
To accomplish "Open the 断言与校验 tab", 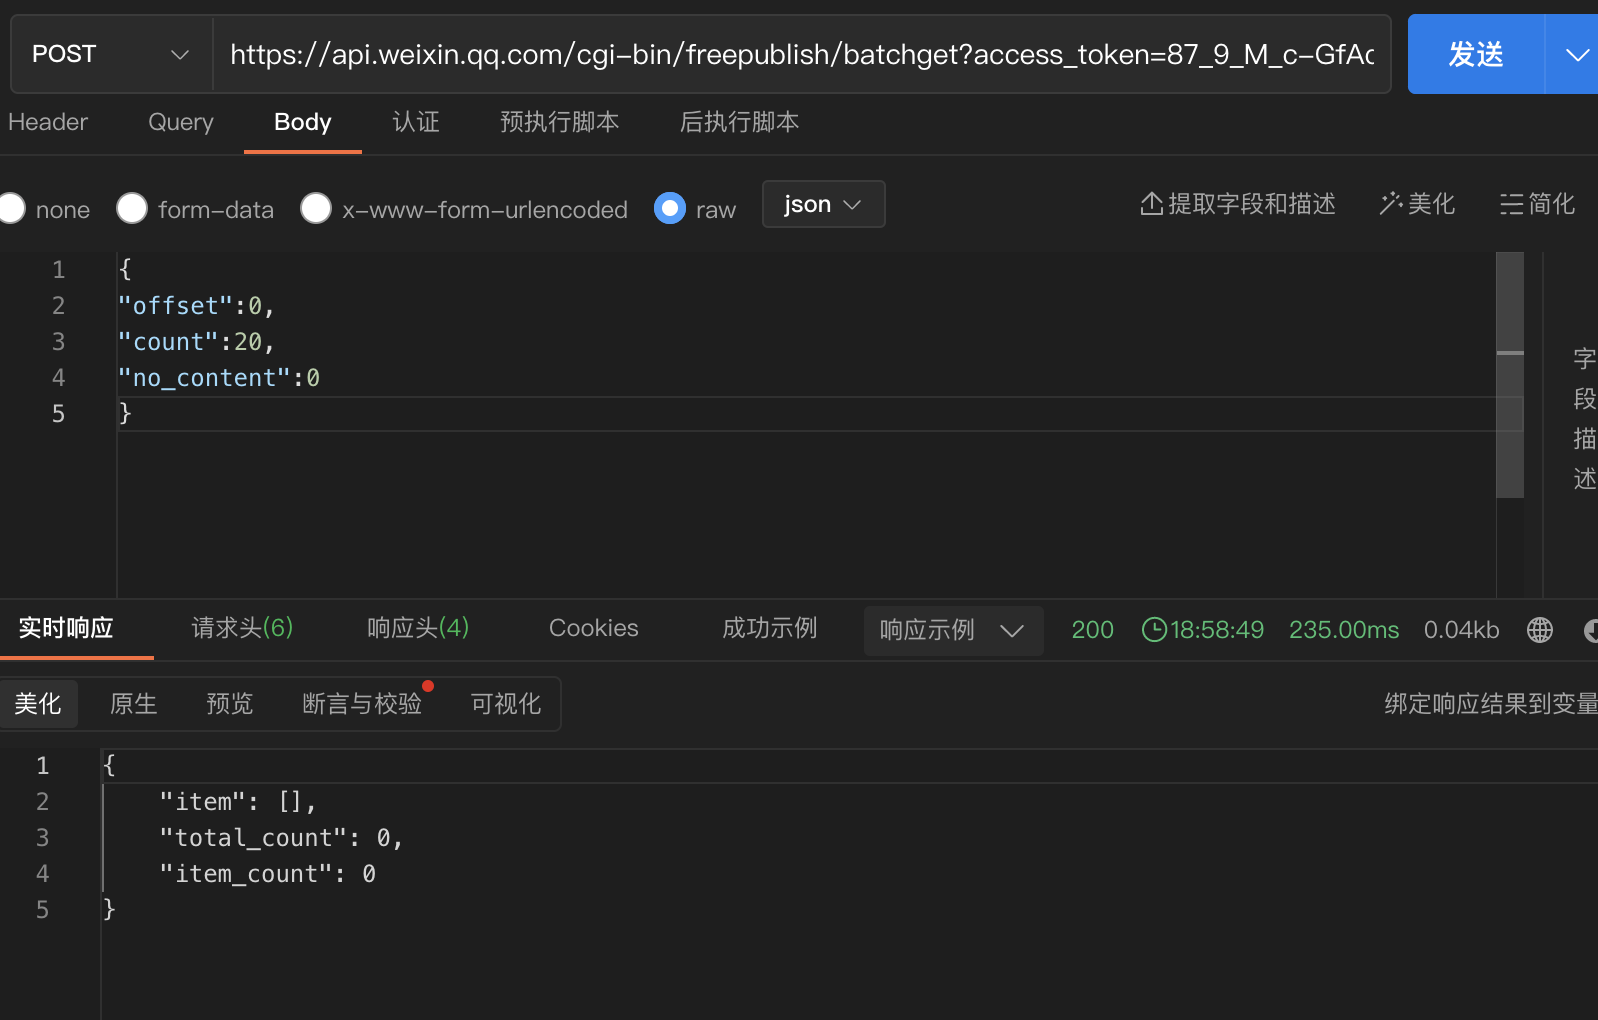I will pyautogui.click(x=362, y=704).
